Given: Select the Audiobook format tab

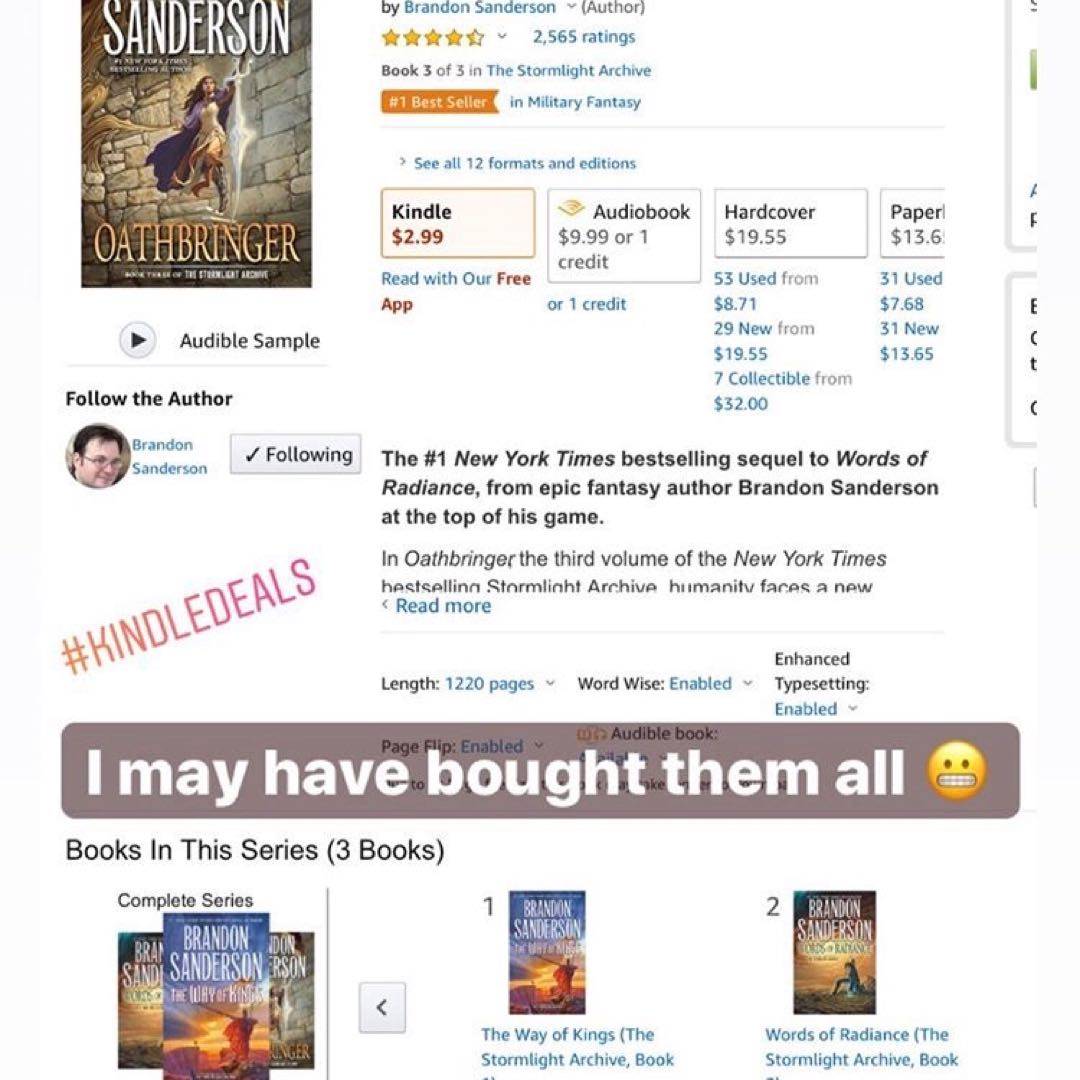Looking at the screenshot, I should point(624,236).
